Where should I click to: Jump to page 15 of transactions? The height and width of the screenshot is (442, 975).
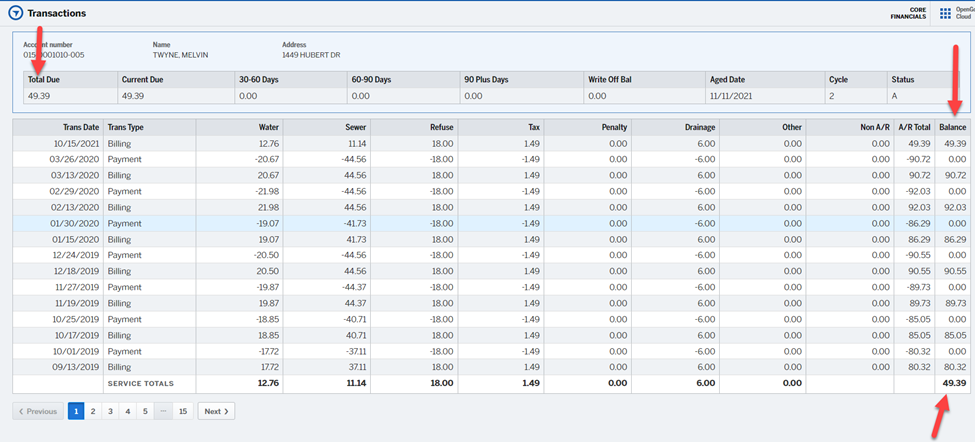coord(182,411)
